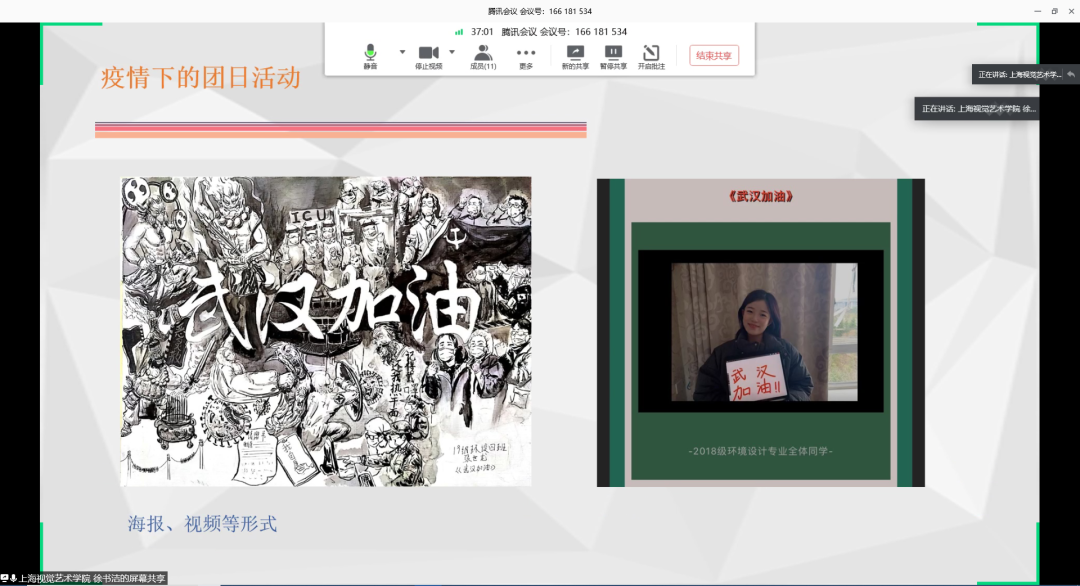Viewport: 1080px width, 586px height.
Task: Click the reply arrow on speaker notification
Action: 1071,74
